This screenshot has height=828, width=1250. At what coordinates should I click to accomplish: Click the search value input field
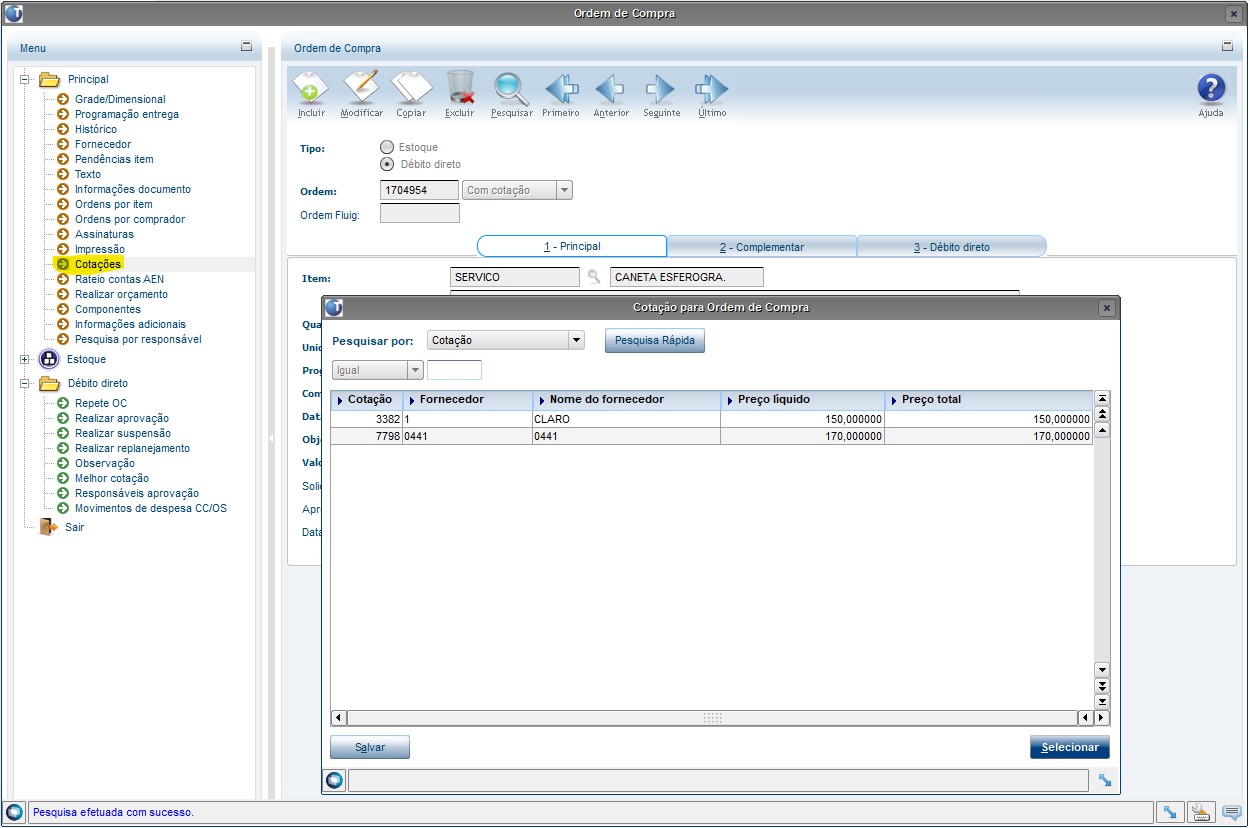(454, 370)
